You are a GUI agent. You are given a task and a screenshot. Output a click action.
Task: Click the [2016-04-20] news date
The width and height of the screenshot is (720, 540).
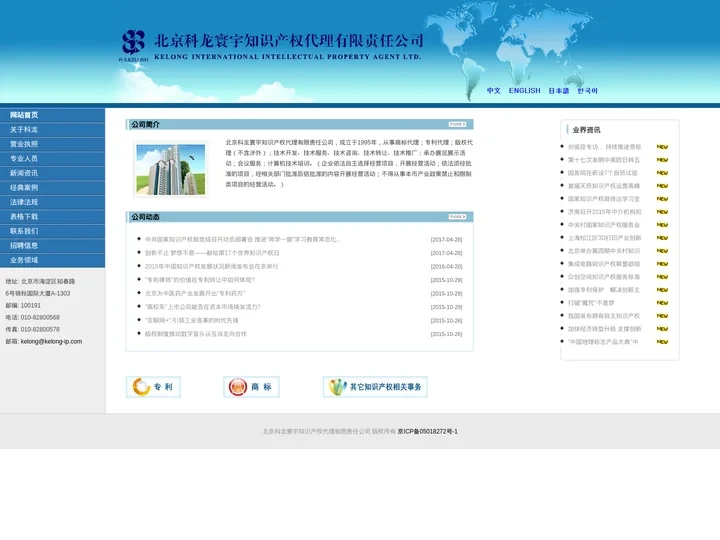(x=446, y=266)
